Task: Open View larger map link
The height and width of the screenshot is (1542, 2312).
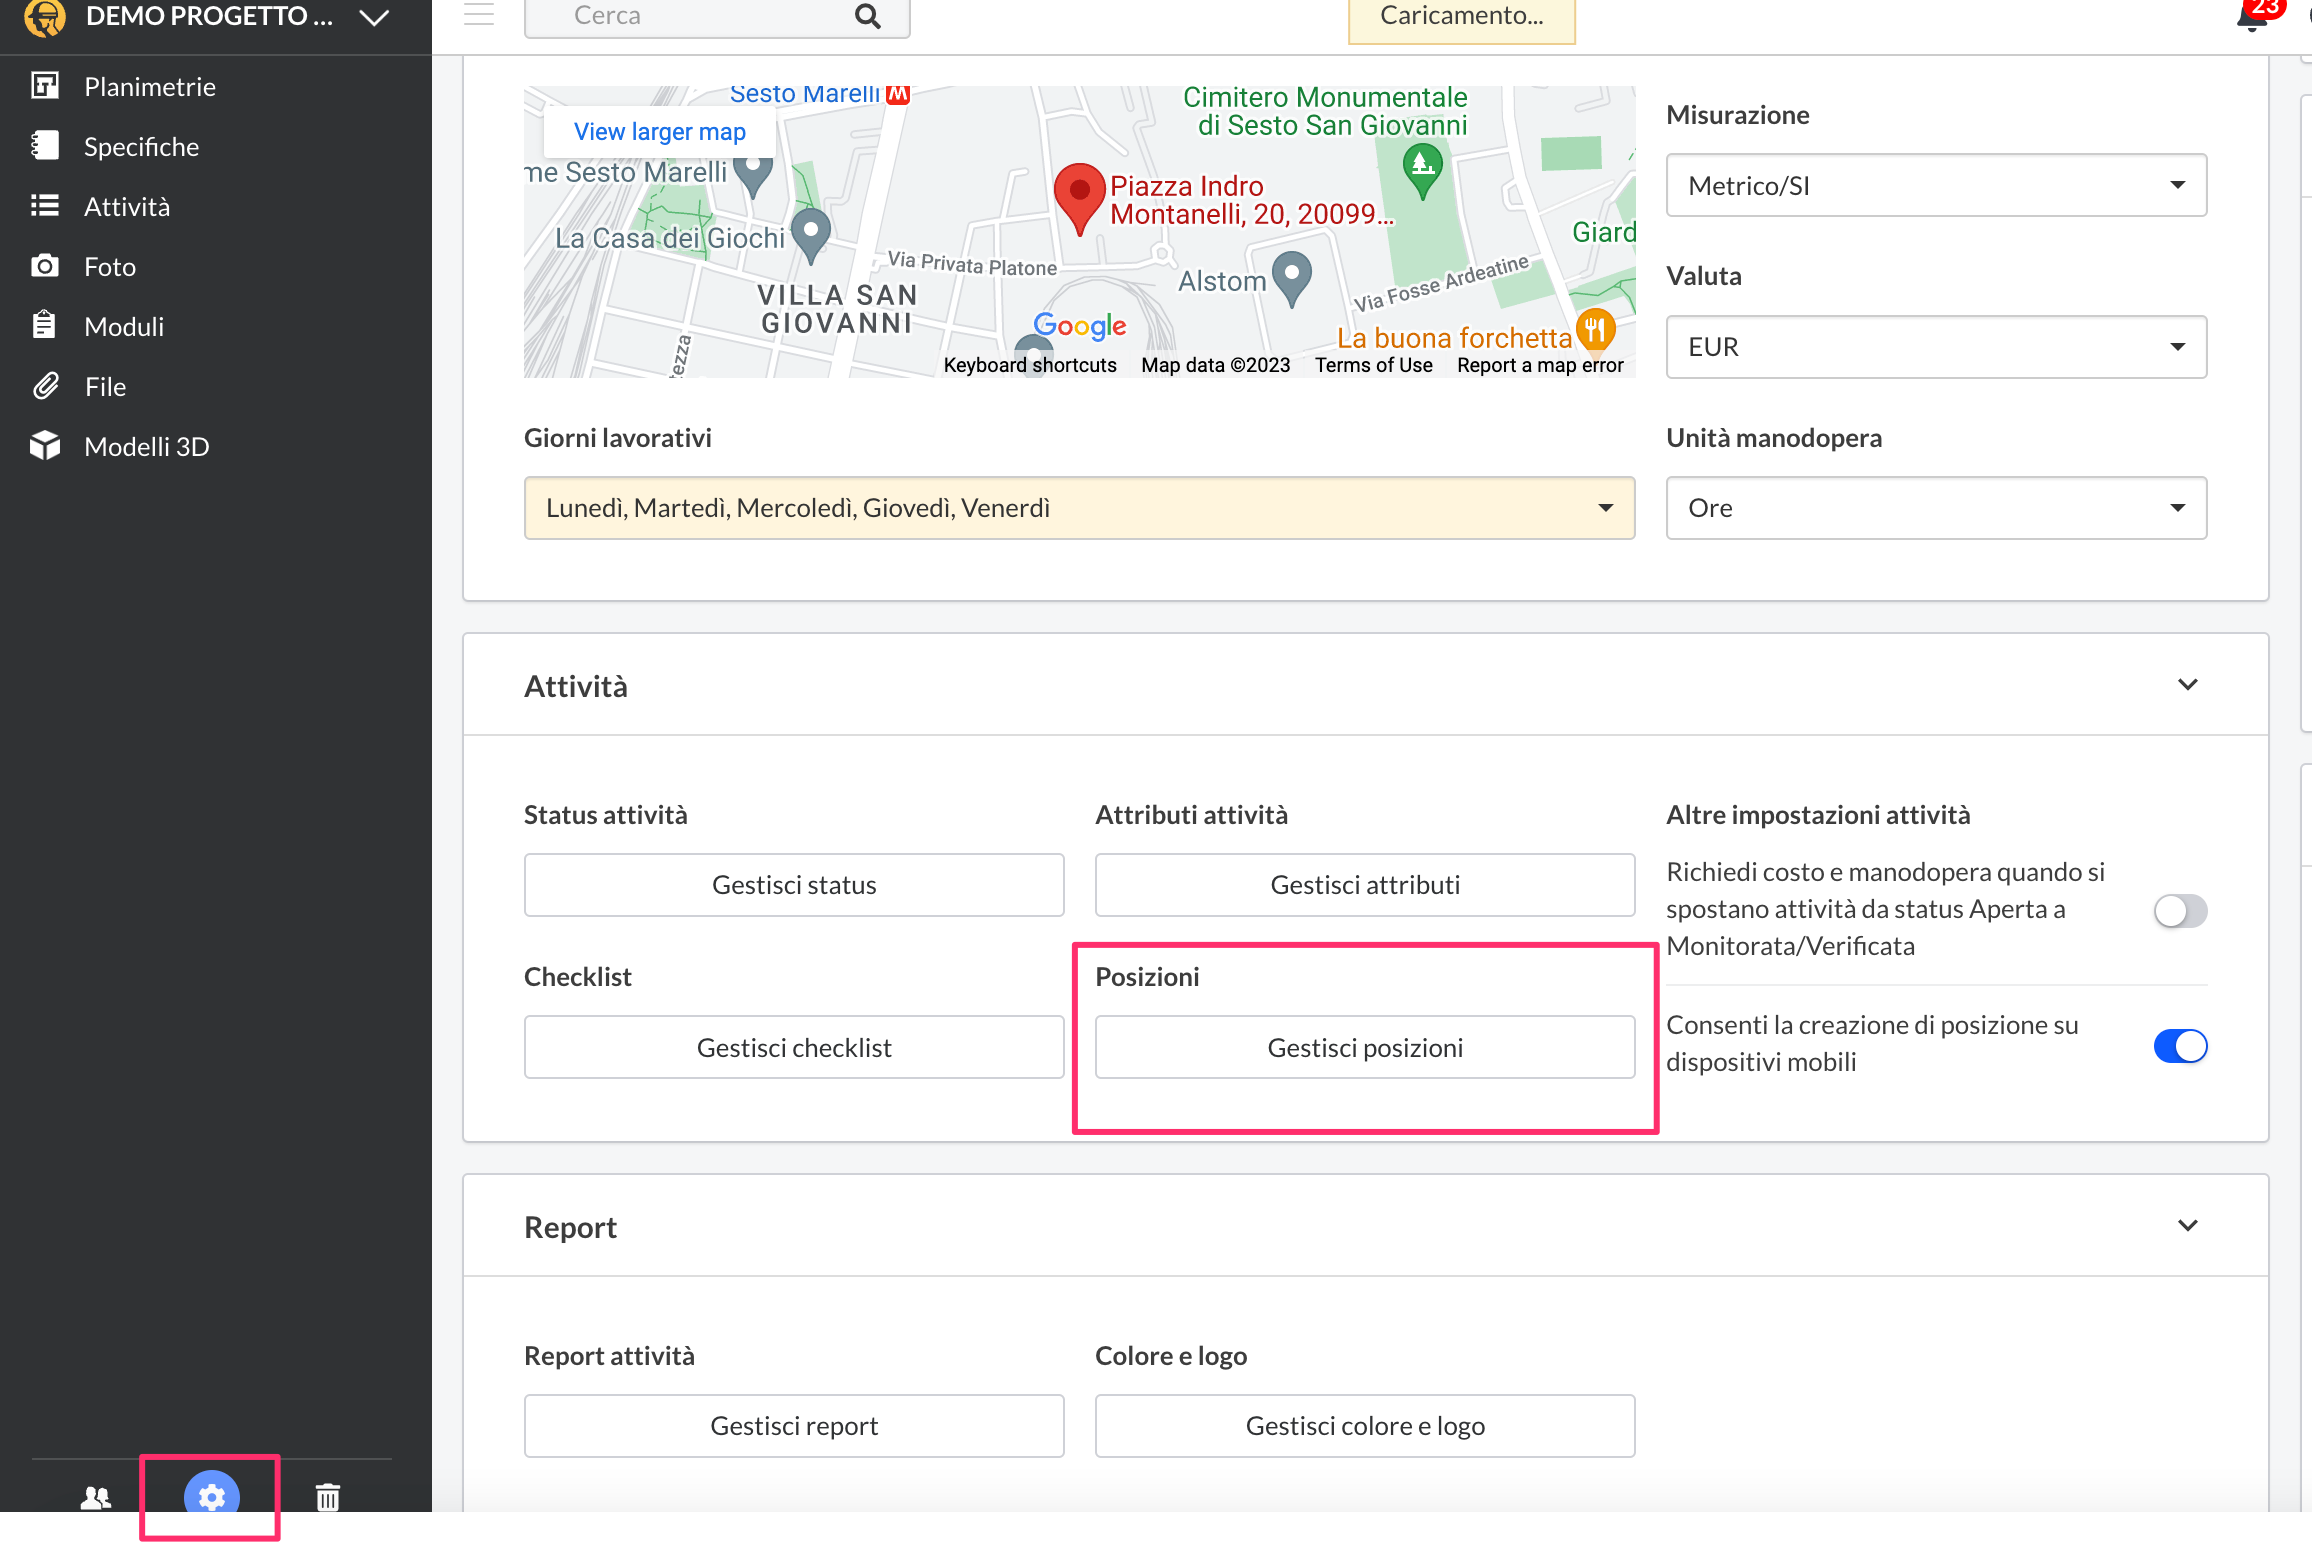Action: pos(660,131)
